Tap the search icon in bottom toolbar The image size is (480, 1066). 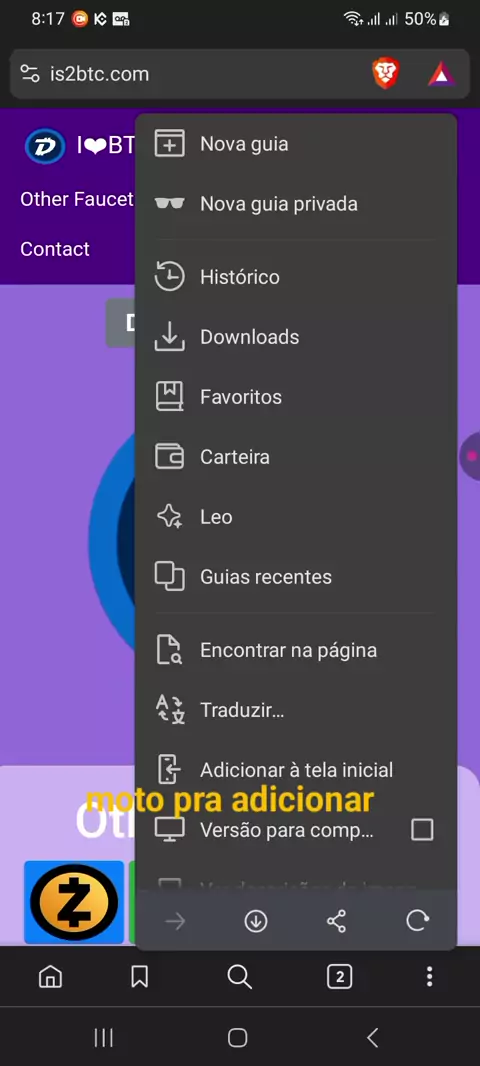[x=239, y=977]
